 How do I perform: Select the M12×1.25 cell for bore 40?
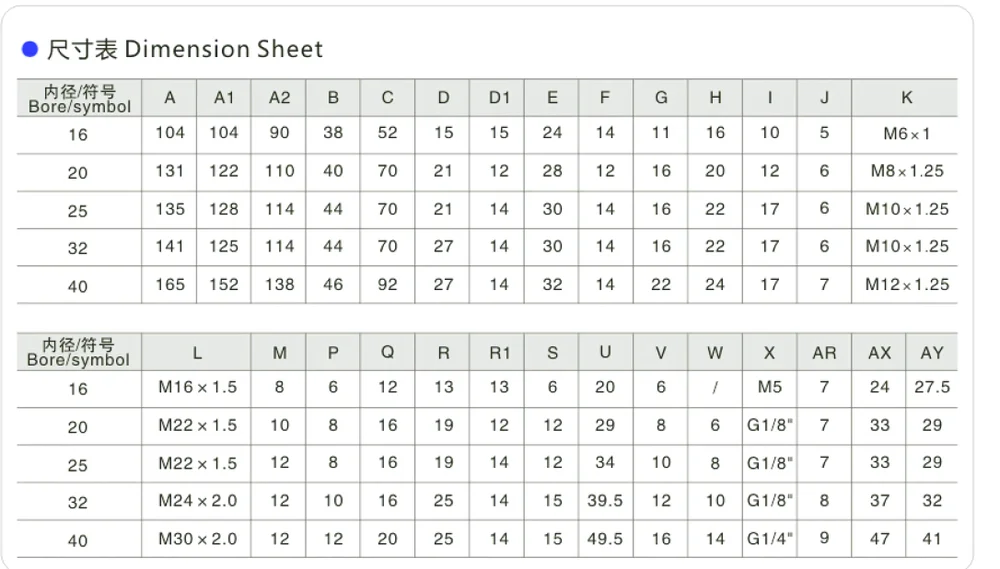(x=906, y=285)
